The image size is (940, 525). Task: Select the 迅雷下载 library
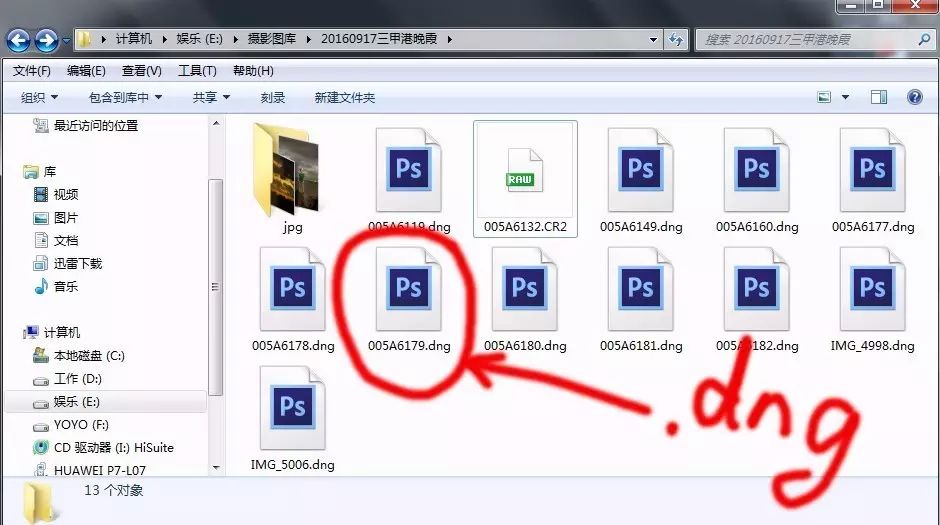(78, 263)
